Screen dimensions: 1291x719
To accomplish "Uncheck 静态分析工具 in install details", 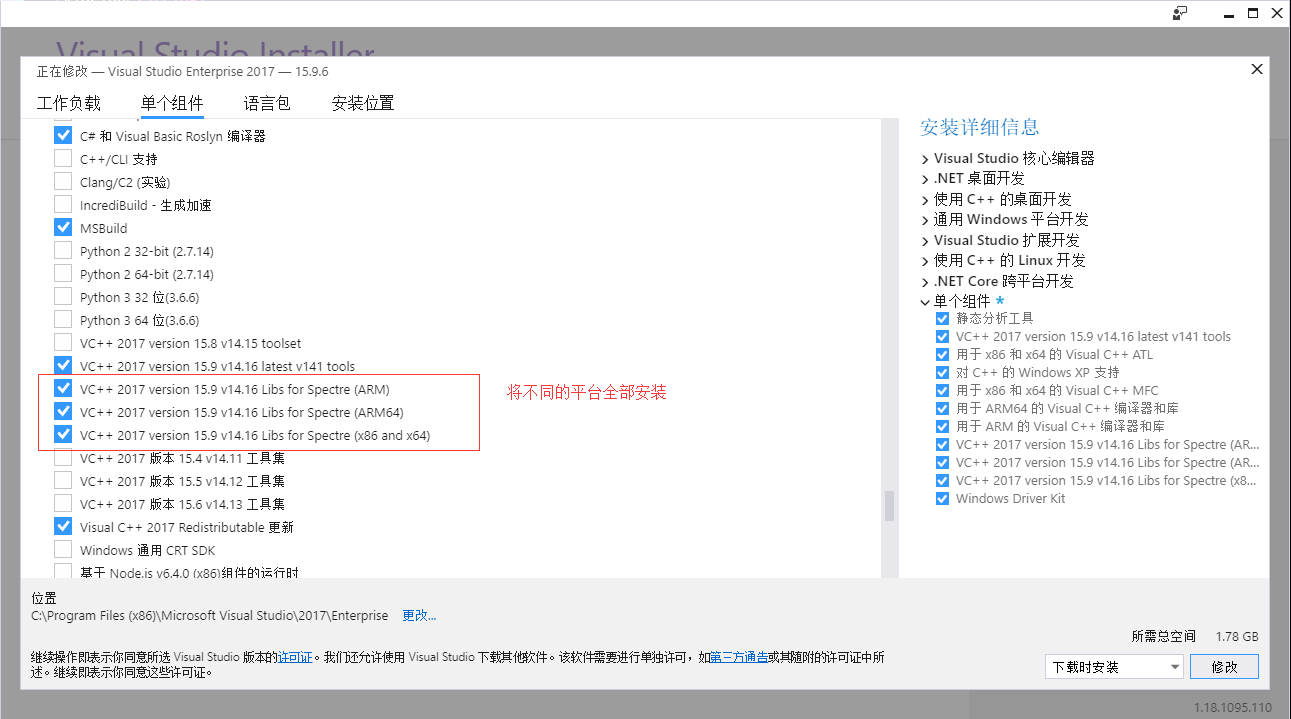I will [x=942, y=319].
